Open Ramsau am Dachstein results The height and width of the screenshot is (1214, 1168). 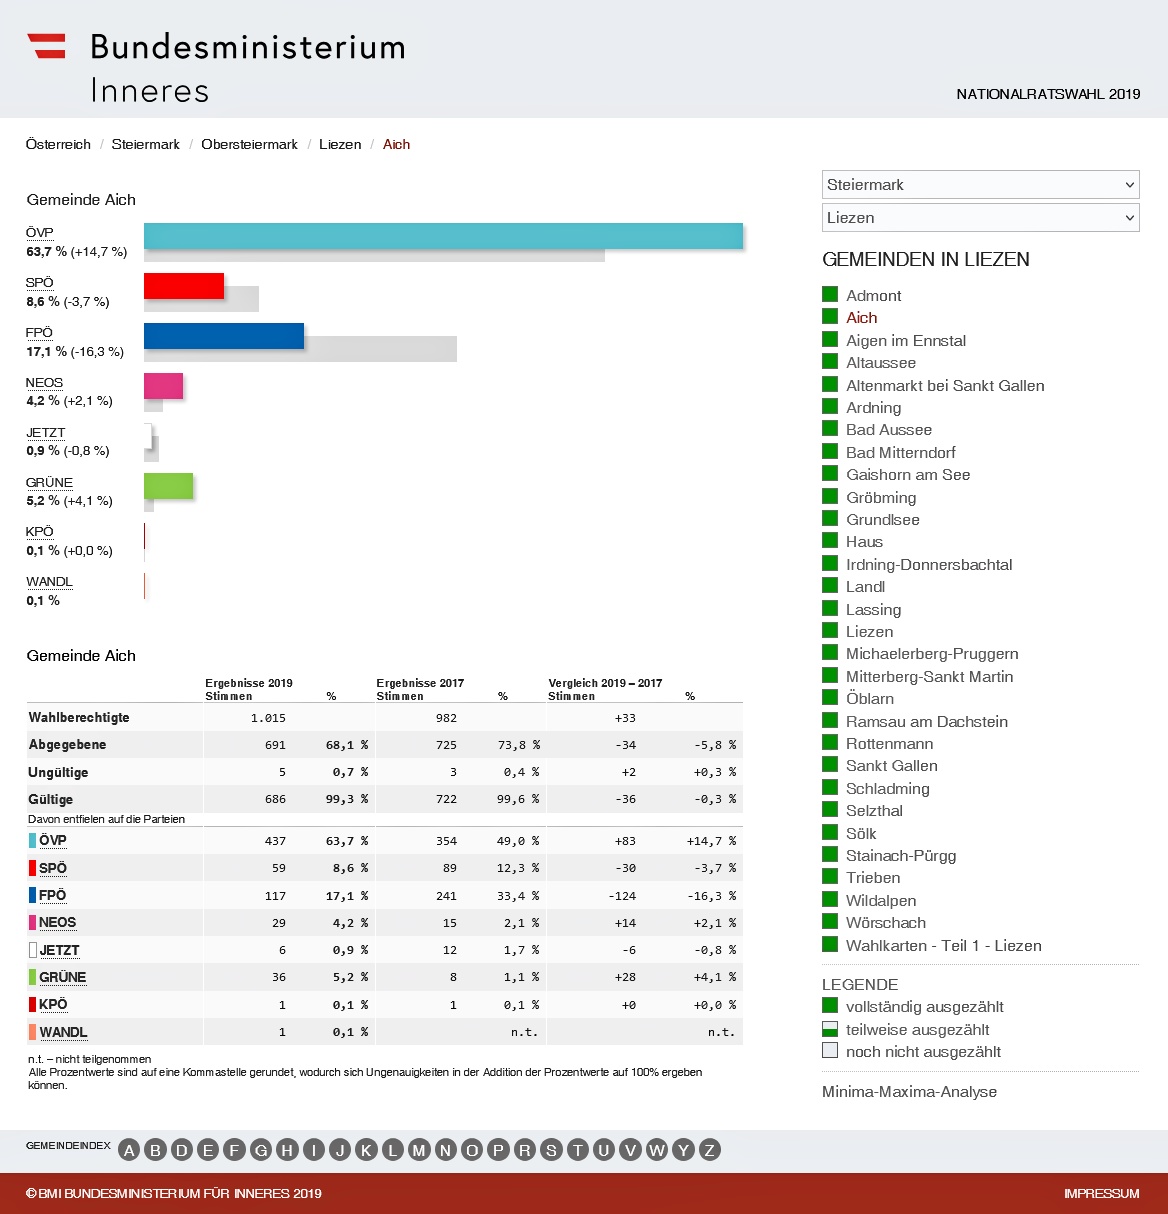point(926,721)
